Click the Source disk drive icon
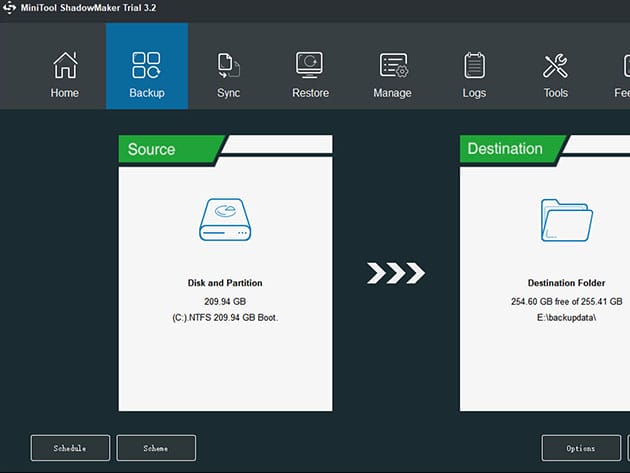The image size is (630, 473). pyautogui.click(x=225, y=219)
